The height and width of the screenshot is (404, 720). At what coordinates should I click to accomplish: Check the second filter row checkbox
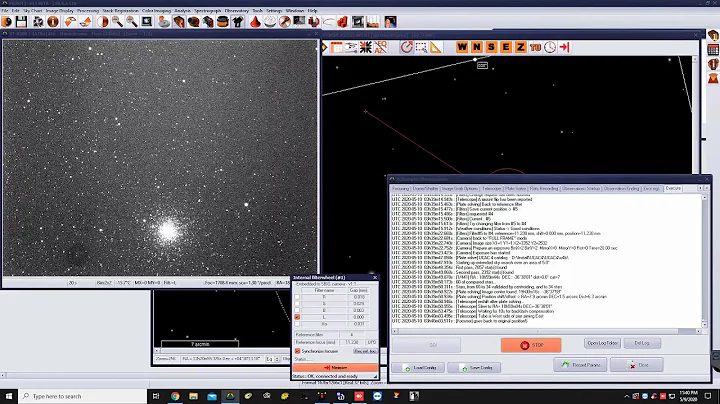coord(297,303)
